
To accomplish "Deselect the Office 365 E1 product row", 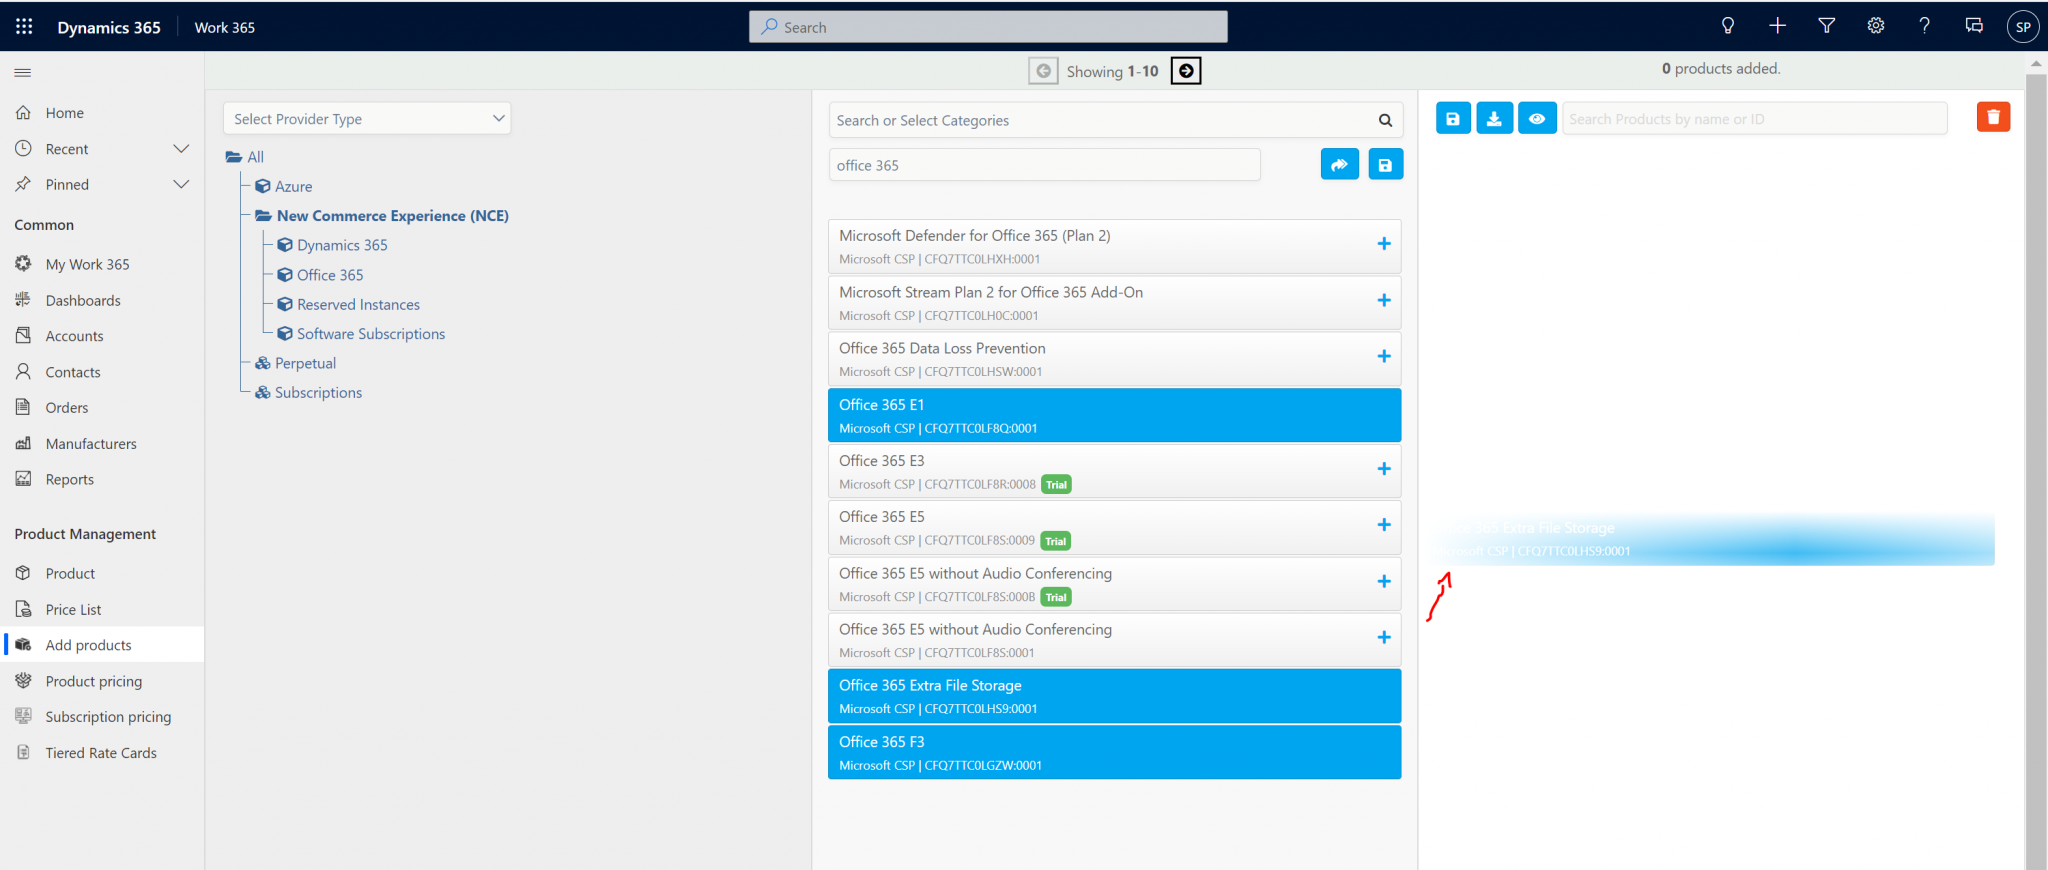I will [x=1114, y=415].
